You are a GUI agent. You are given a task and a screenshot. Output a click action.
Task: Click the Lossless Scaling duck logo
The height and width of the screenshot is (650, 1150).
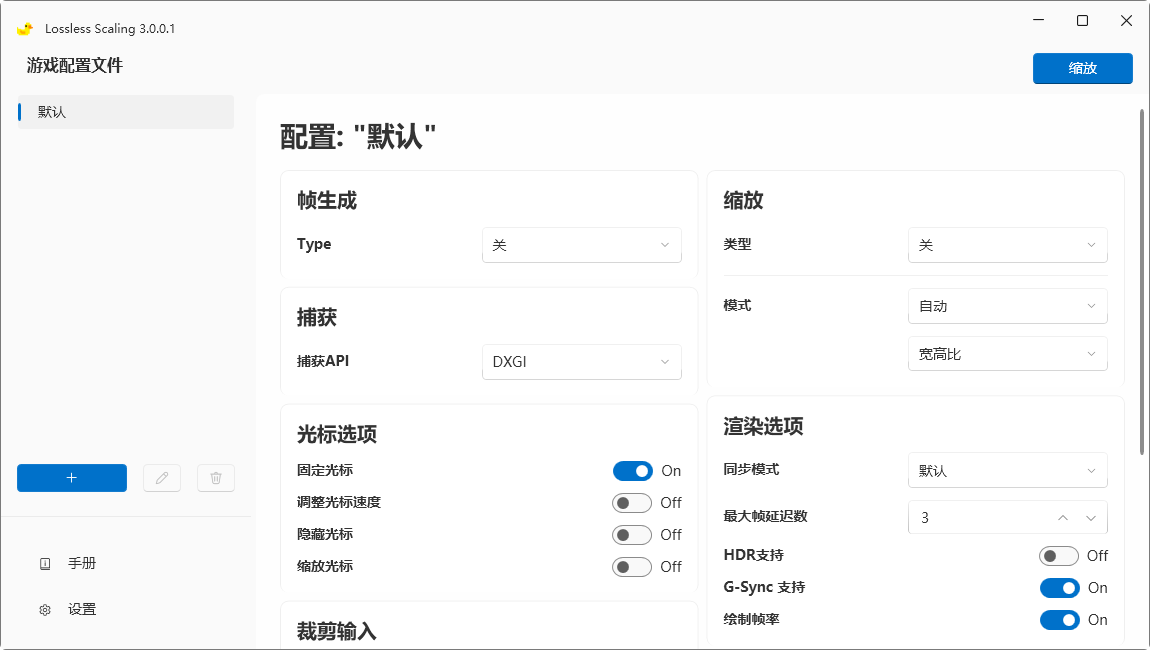click(x=23, y=29)
